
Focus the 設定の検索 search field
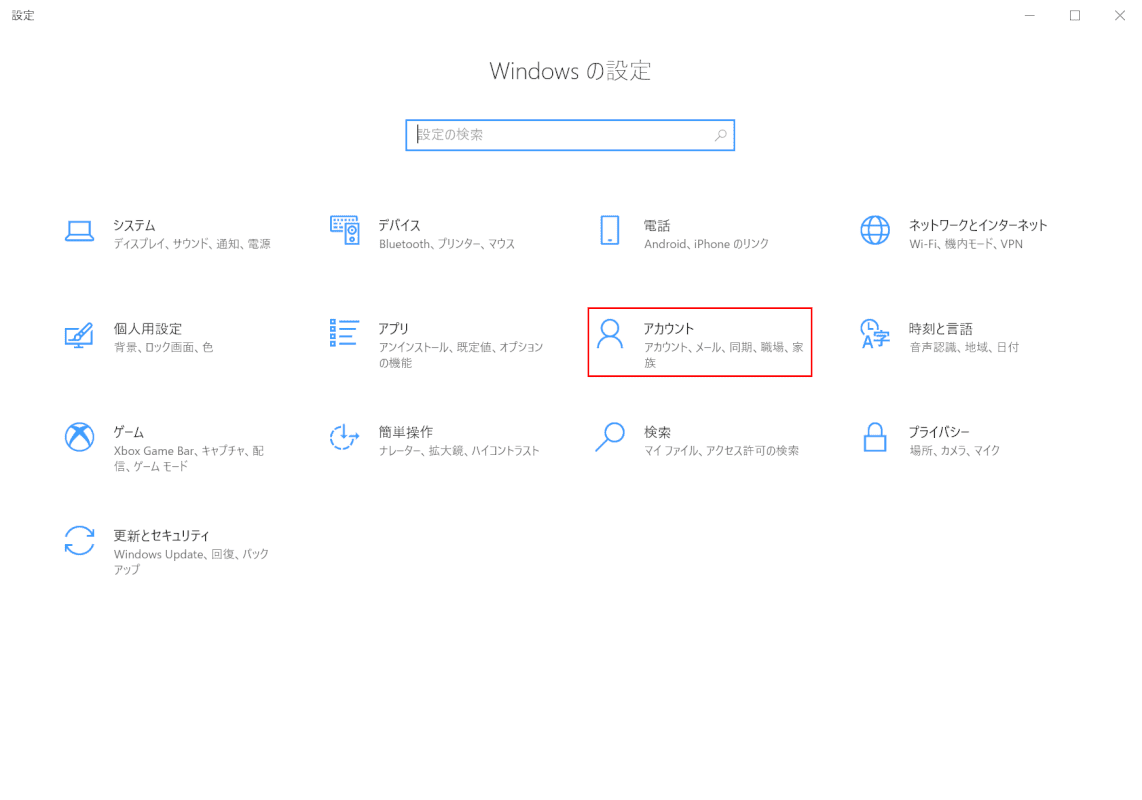coord(570,135)
